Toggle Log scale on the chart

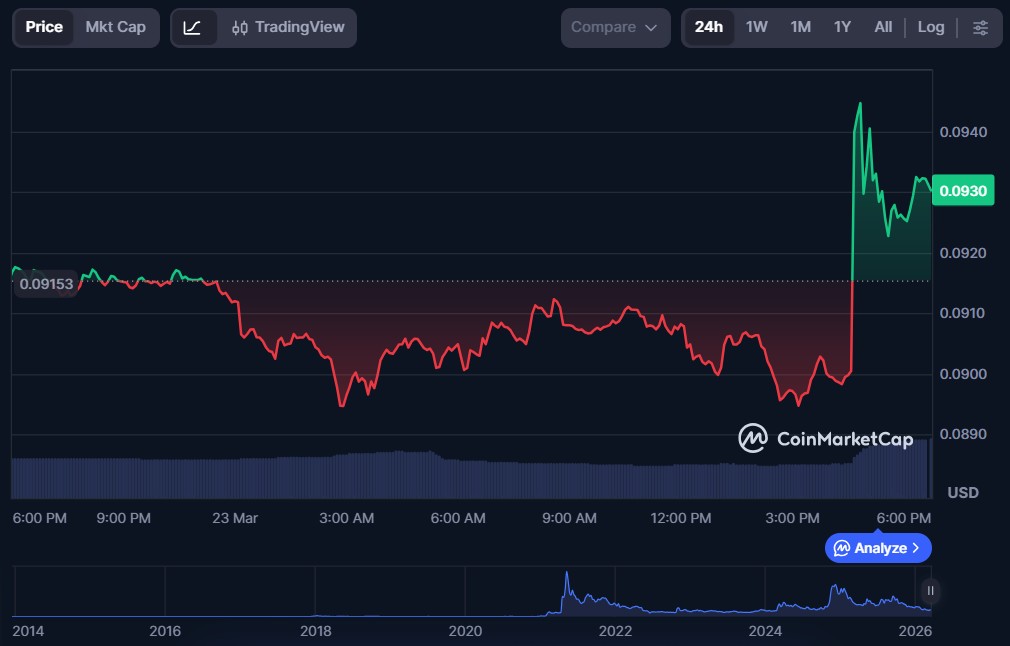click(931, 28)
